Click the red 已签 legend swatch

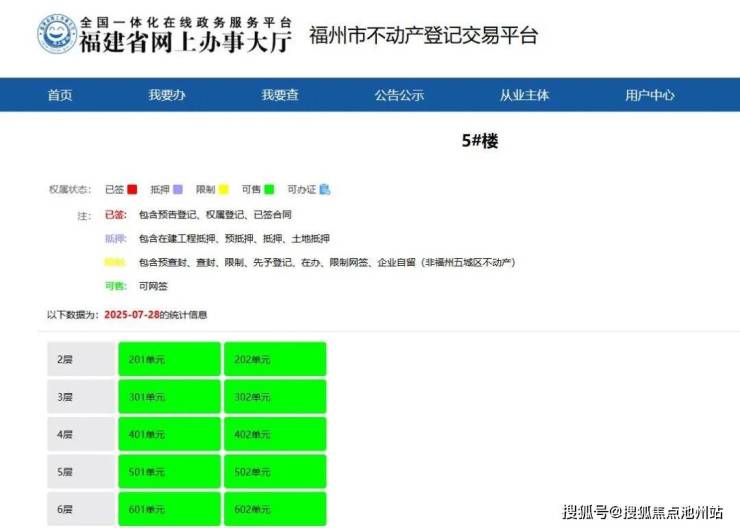131,189
